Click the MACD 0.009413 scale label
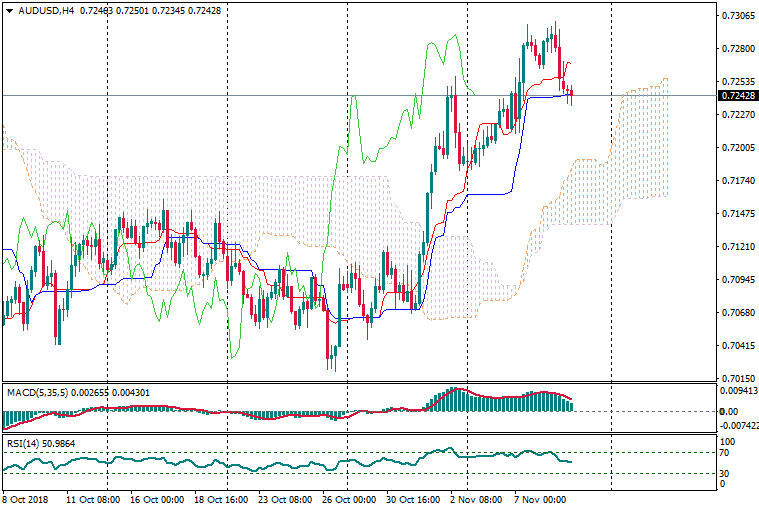This screenshot has width=759, height=511. (738, 392)
